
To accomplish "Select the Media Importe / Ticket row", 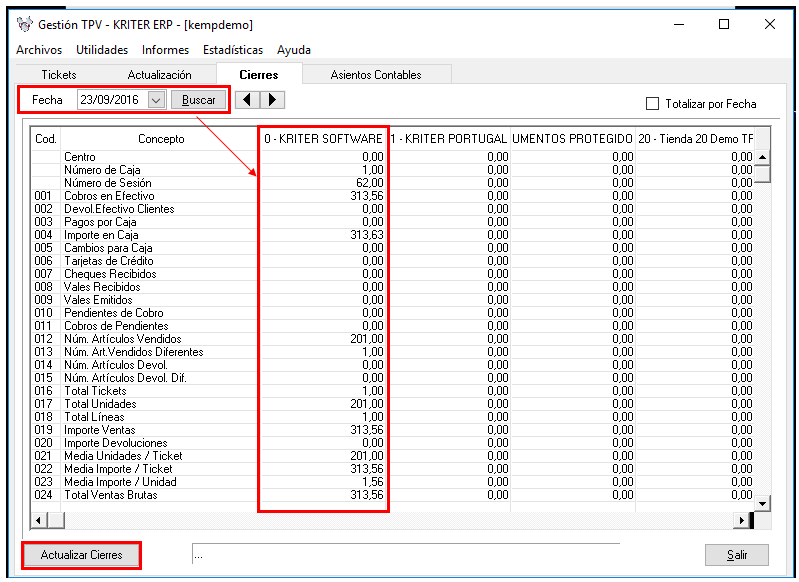I will pos(392,468).
